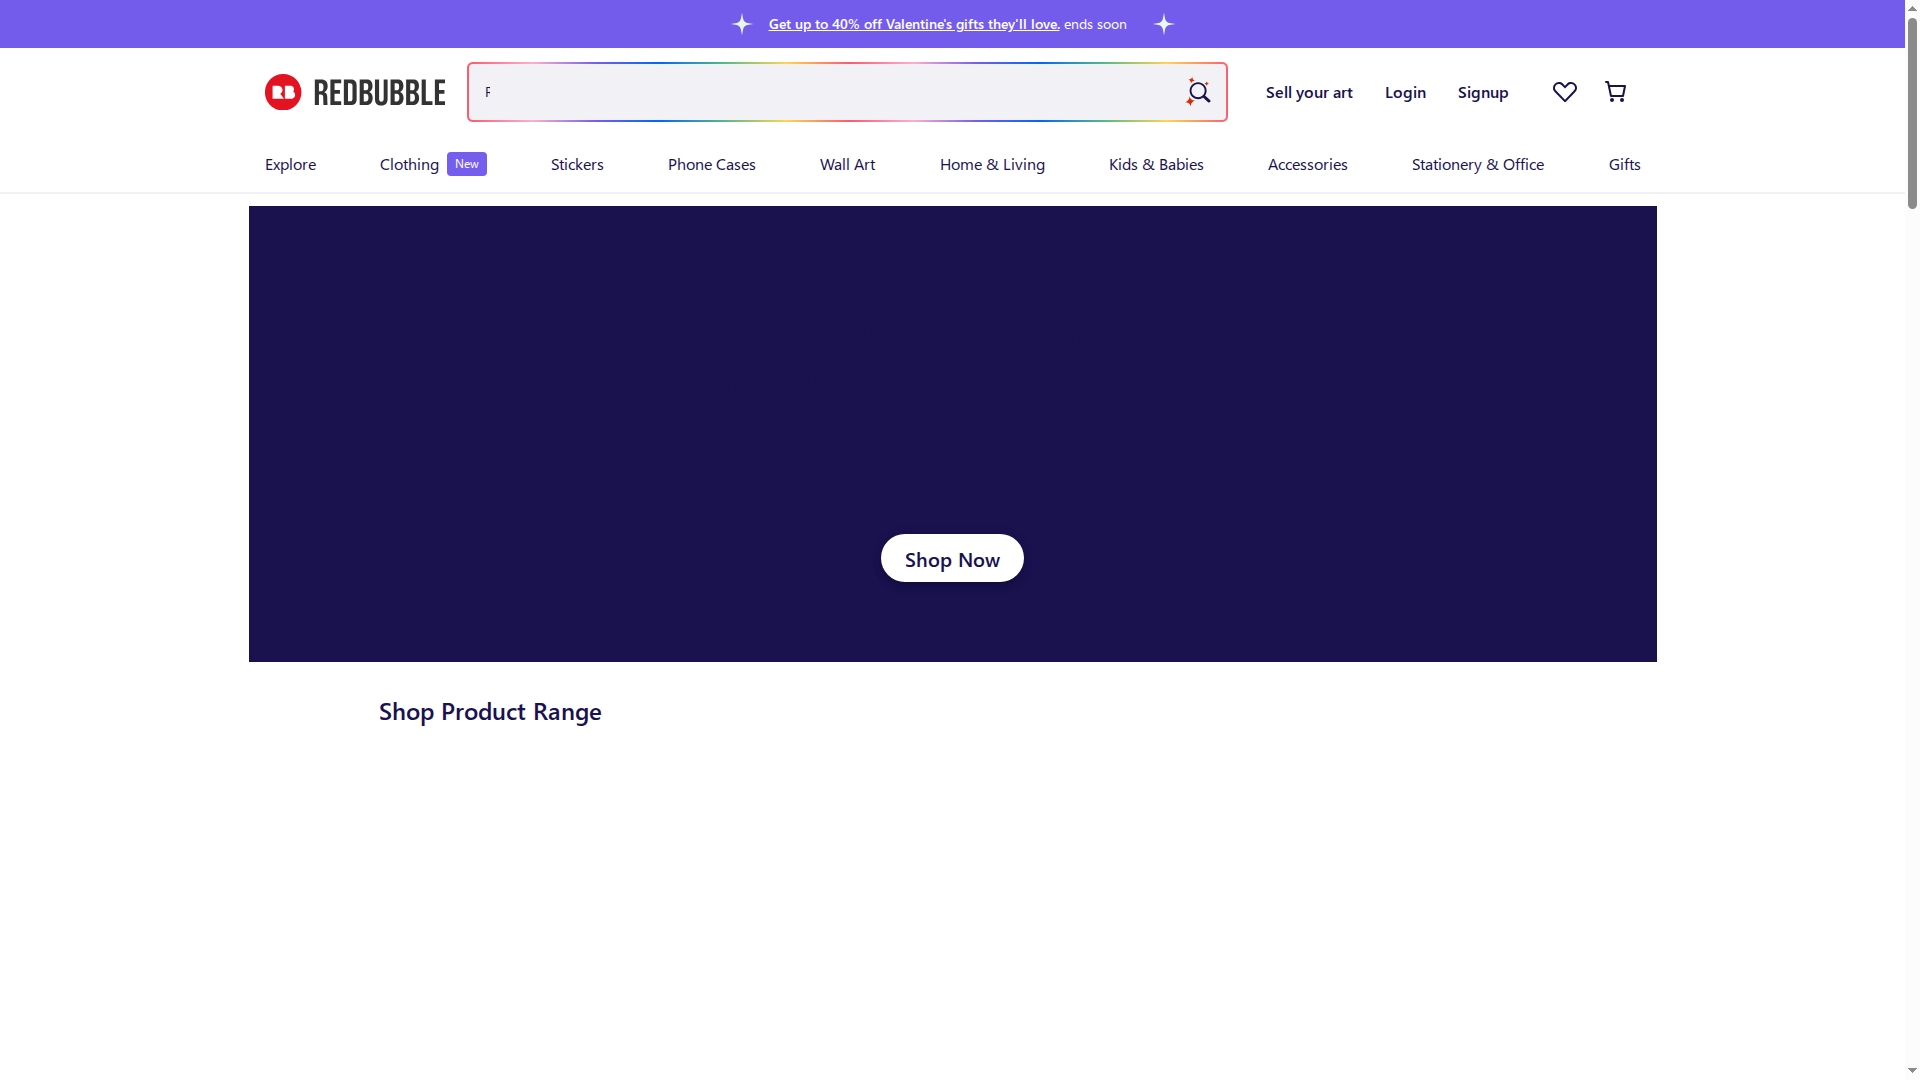Open the Stationery & Office category
This screenshot has height=1080, width=1920.
1478,164
